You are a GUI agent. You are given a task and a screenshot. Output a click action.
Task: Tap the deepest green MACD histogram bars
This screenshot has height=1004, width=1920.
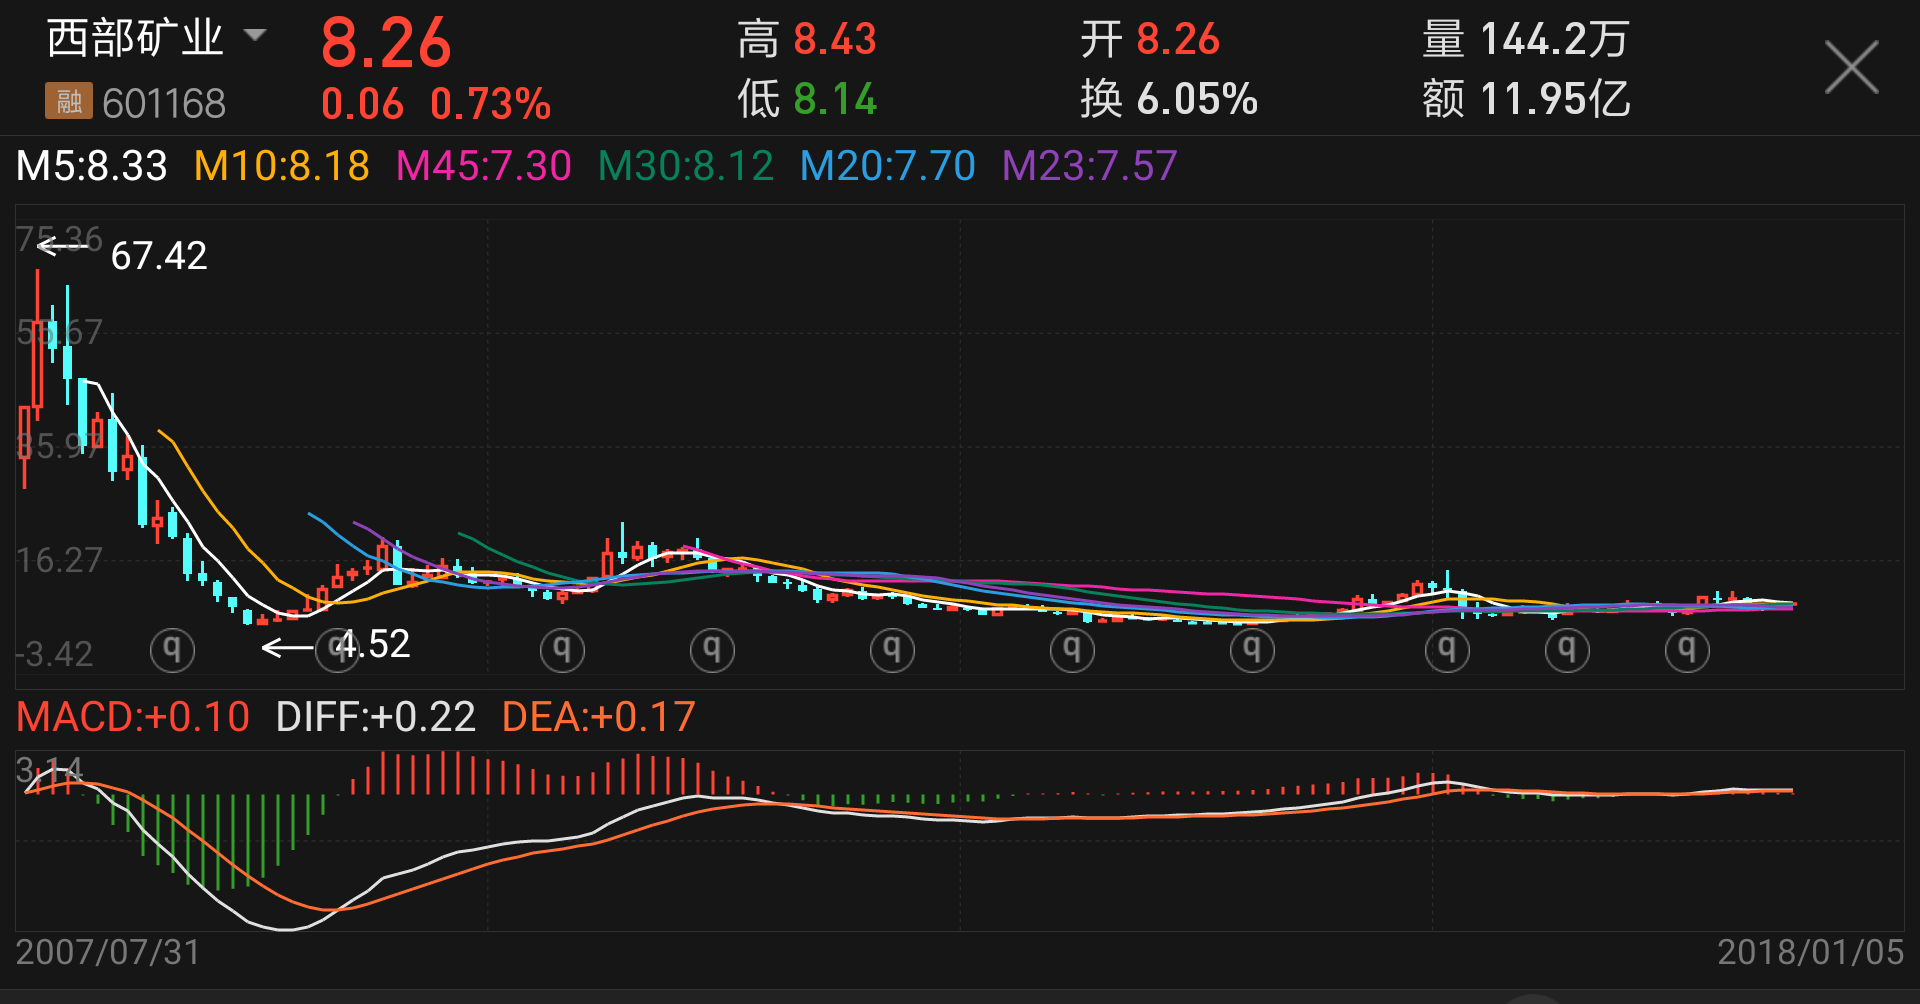pyautogui.click(x=218, y=843)
